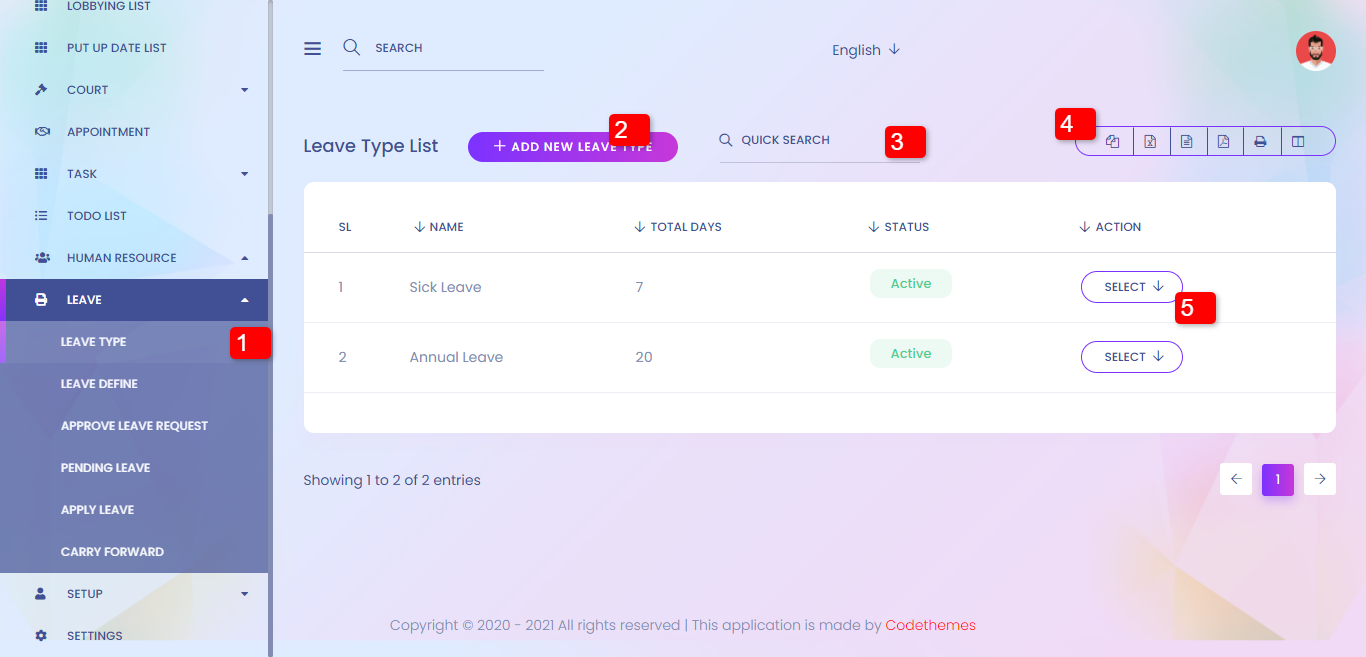The height and width of the screenshot is (657, 1366).
Task: Print the leave type table
Action: [x=1261, y=142]
